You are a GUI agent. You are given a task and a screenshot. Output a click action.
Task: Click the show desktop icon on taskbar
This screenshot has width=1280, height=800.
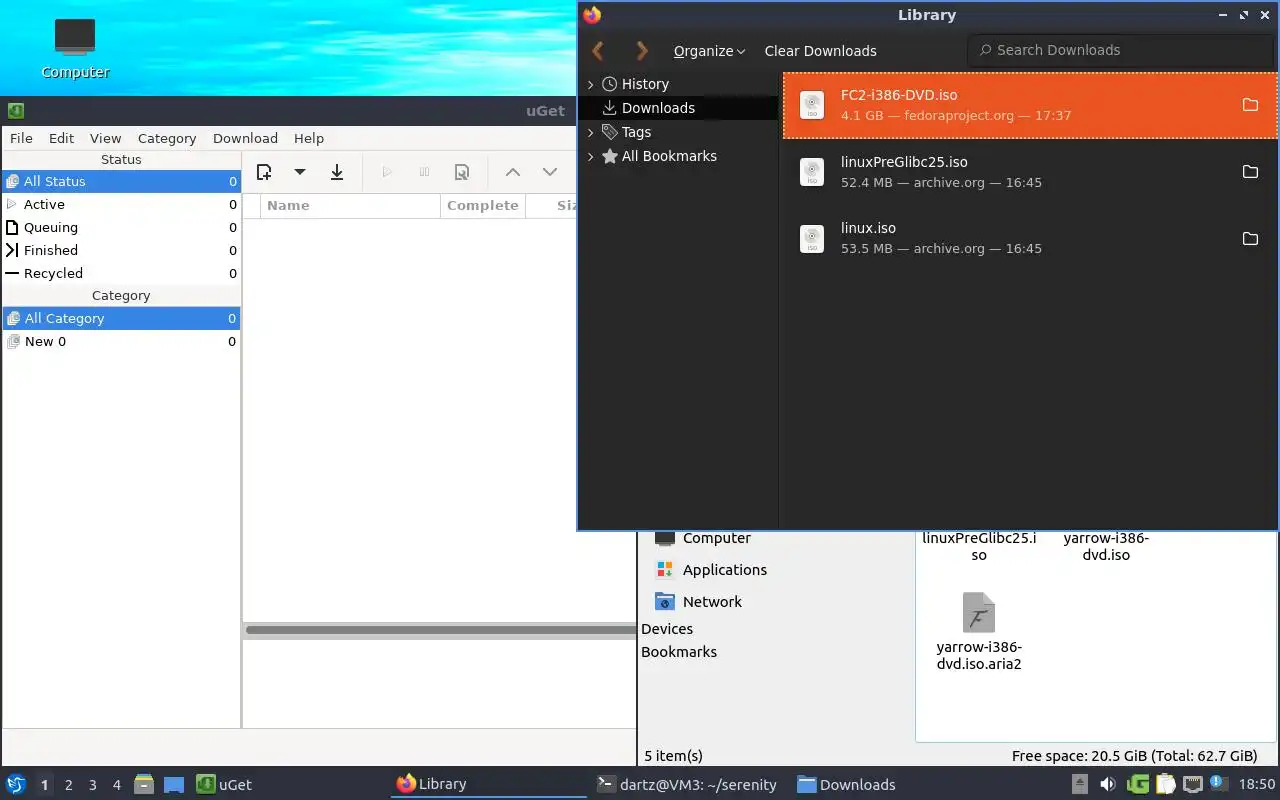click(x=174, y=785)
